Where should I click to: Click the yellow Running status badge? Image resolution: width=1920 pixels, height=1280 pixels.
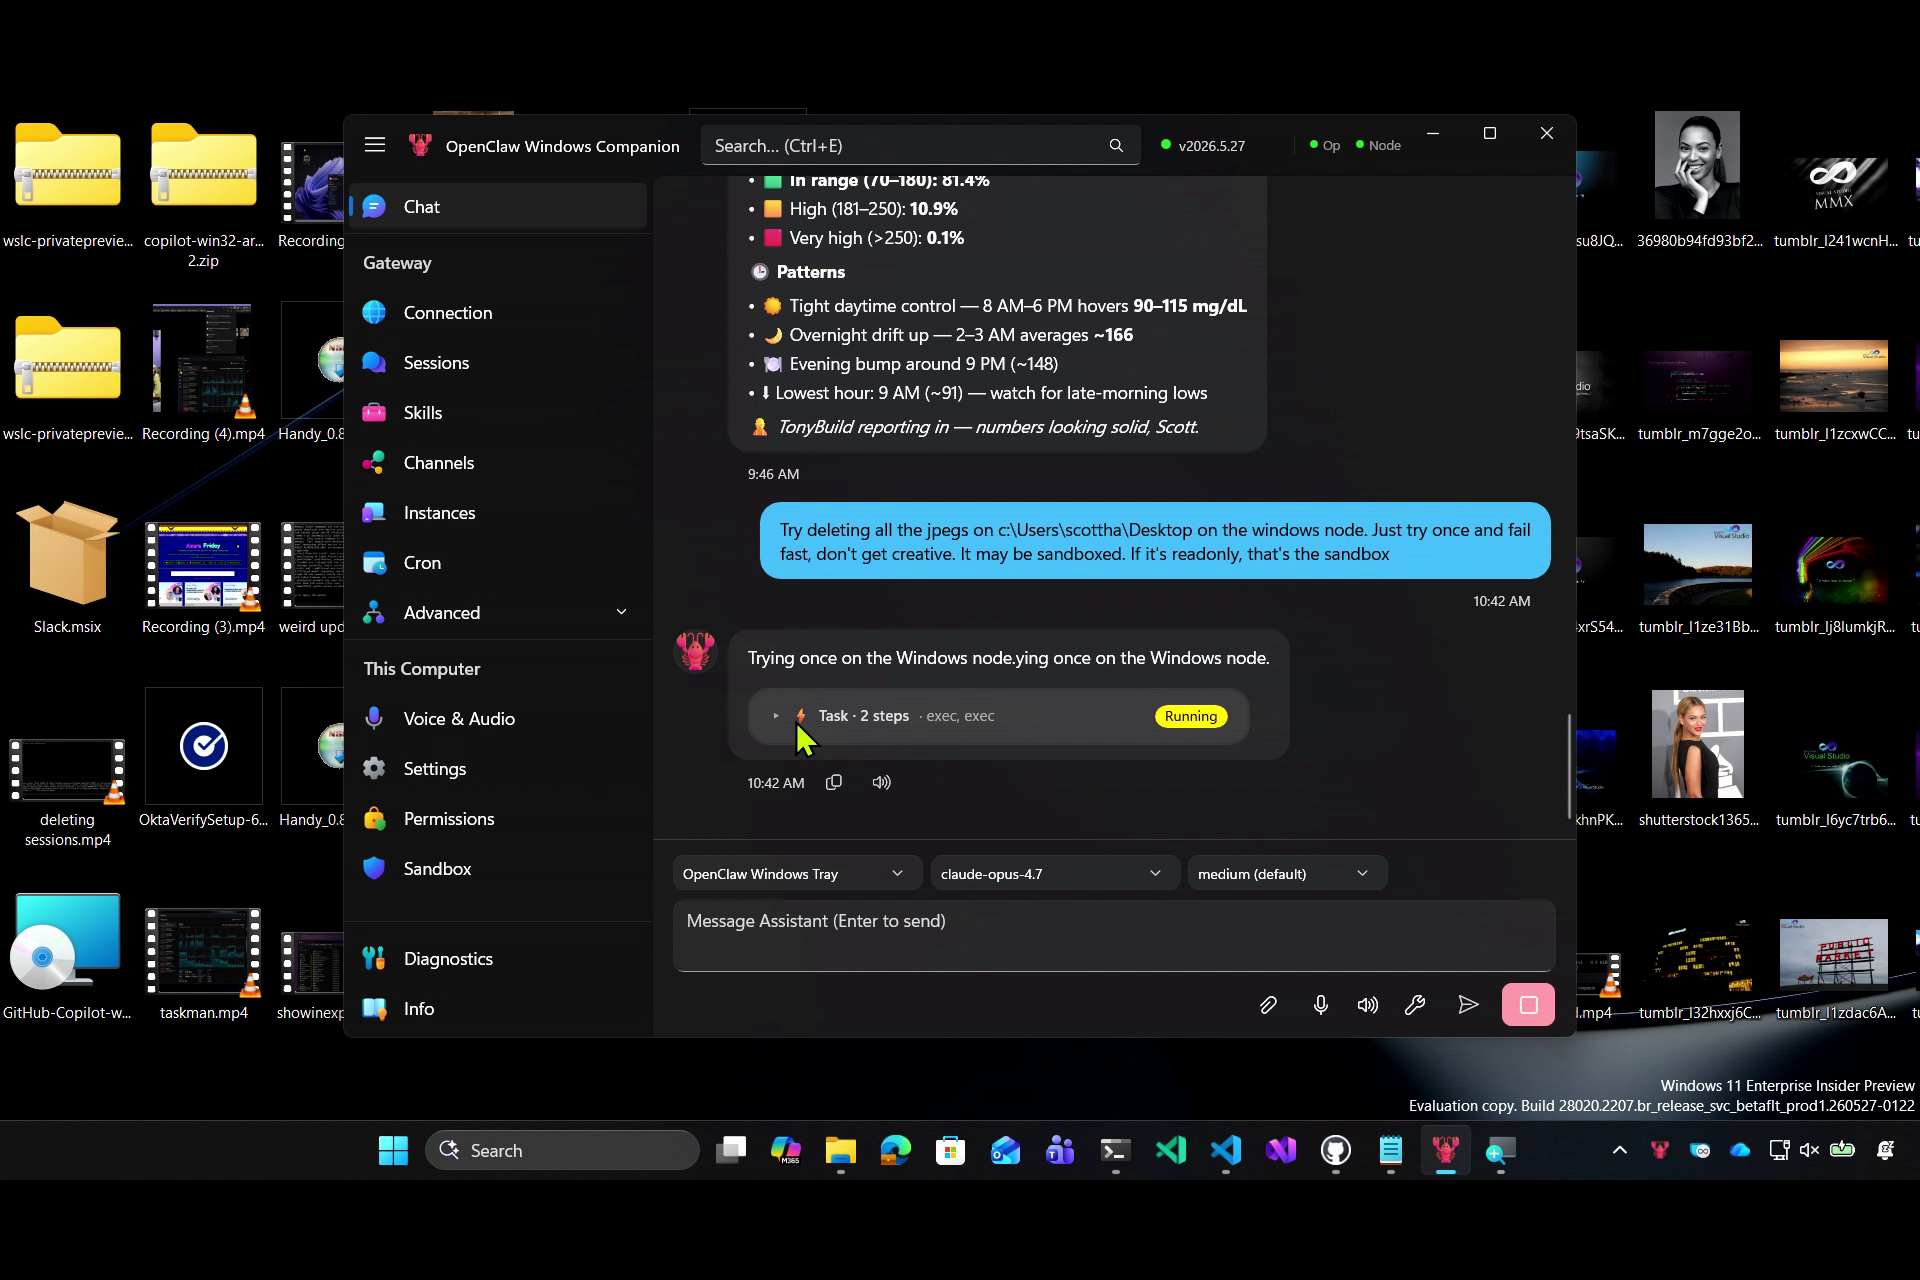[1191, 716]
